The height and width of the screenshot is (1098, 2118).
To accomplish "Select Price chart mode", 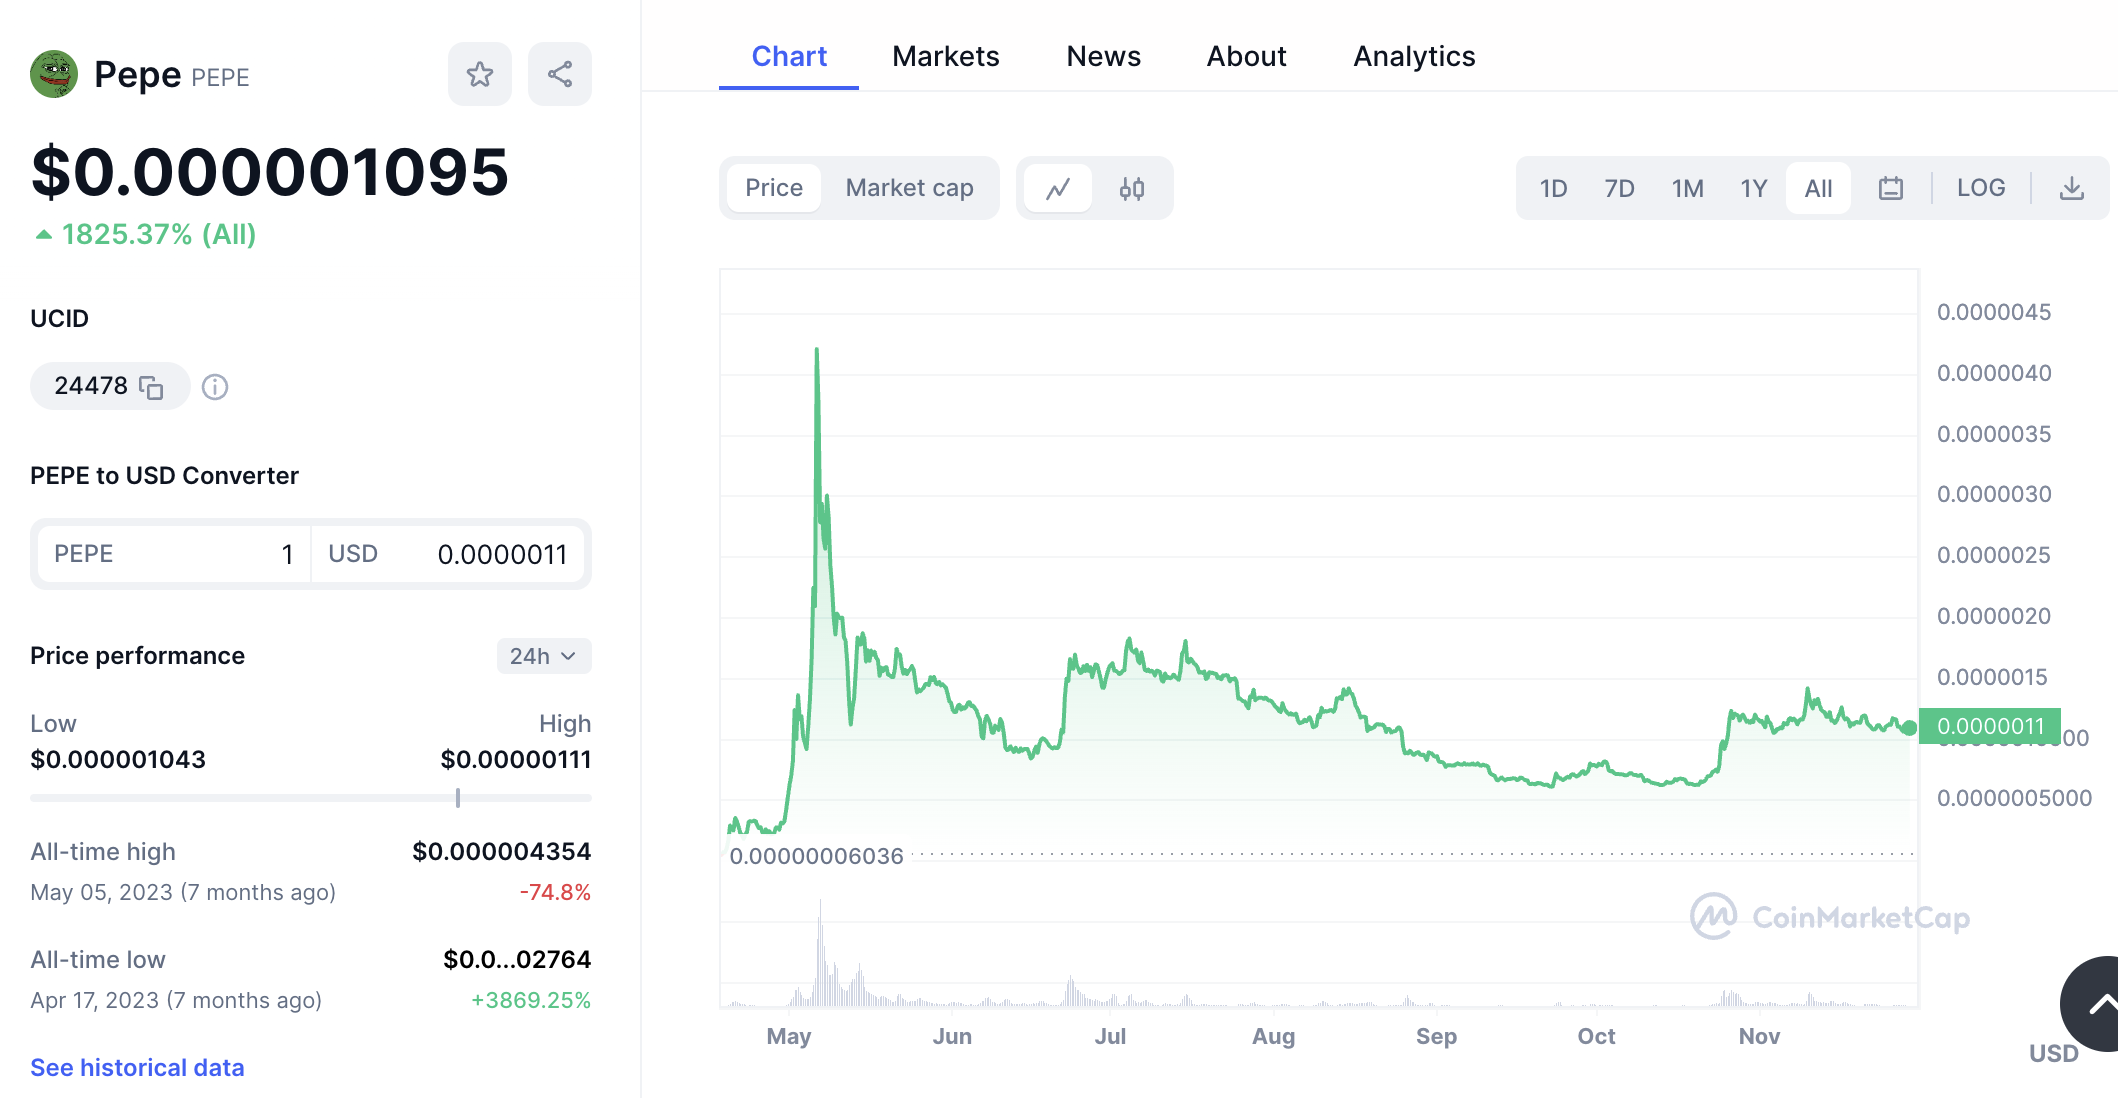I will pos(774,188).
